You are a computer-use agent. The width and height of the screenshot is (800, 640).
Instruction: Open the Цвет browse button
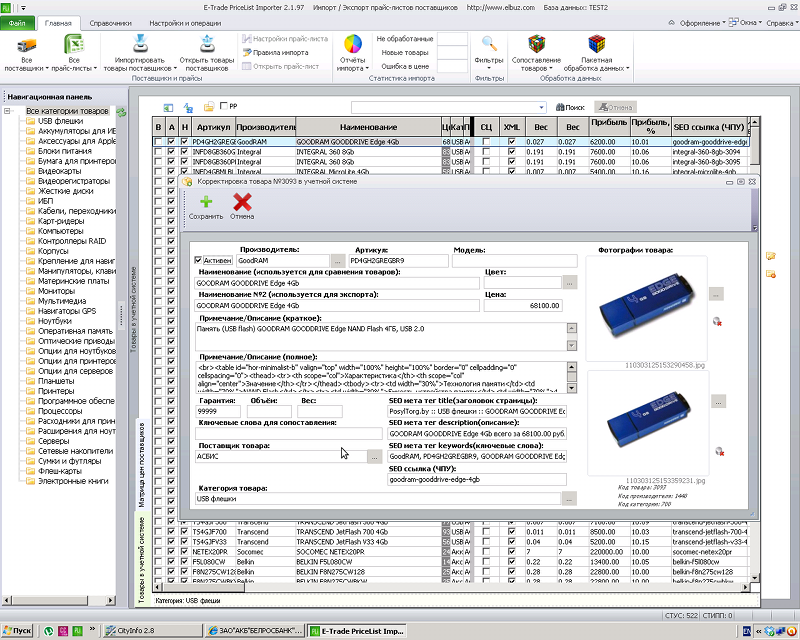click(570, 282)
